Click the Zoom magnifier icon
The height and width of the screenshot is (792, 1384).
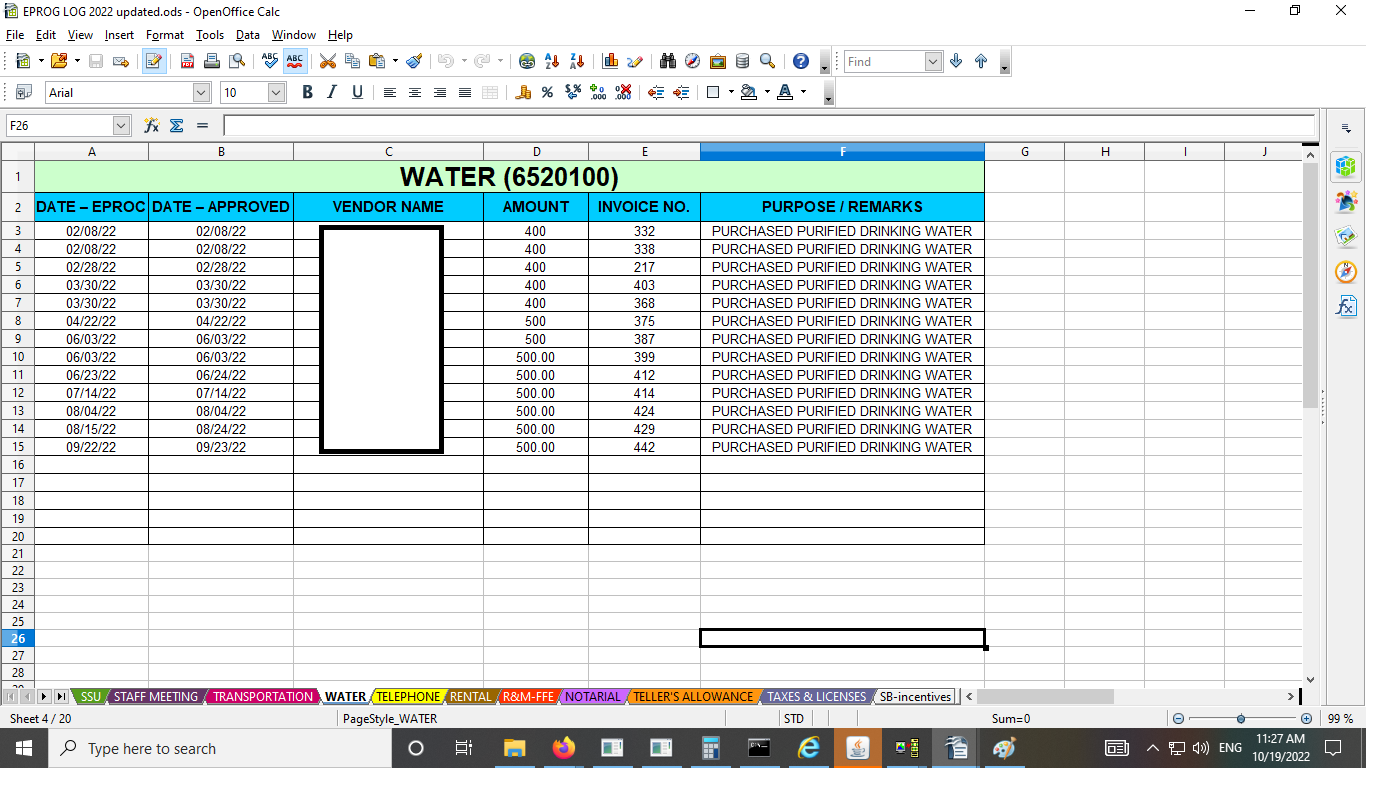[x=767, y=61]
